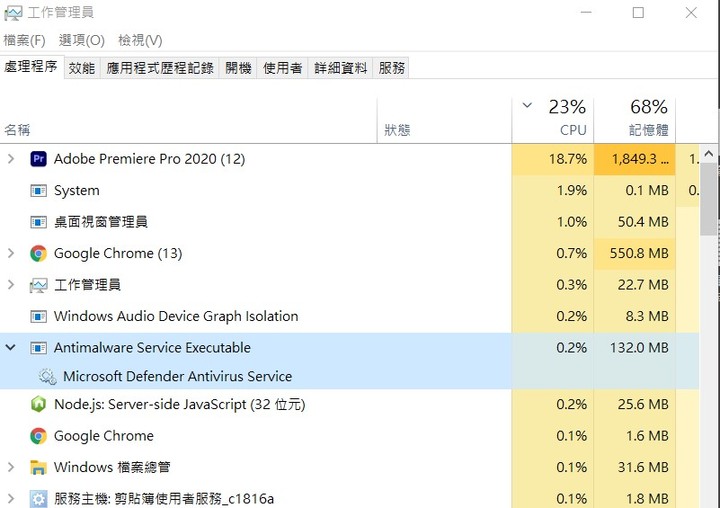
Task: Click the sort arrow on the CPU column
Action: 527,106
